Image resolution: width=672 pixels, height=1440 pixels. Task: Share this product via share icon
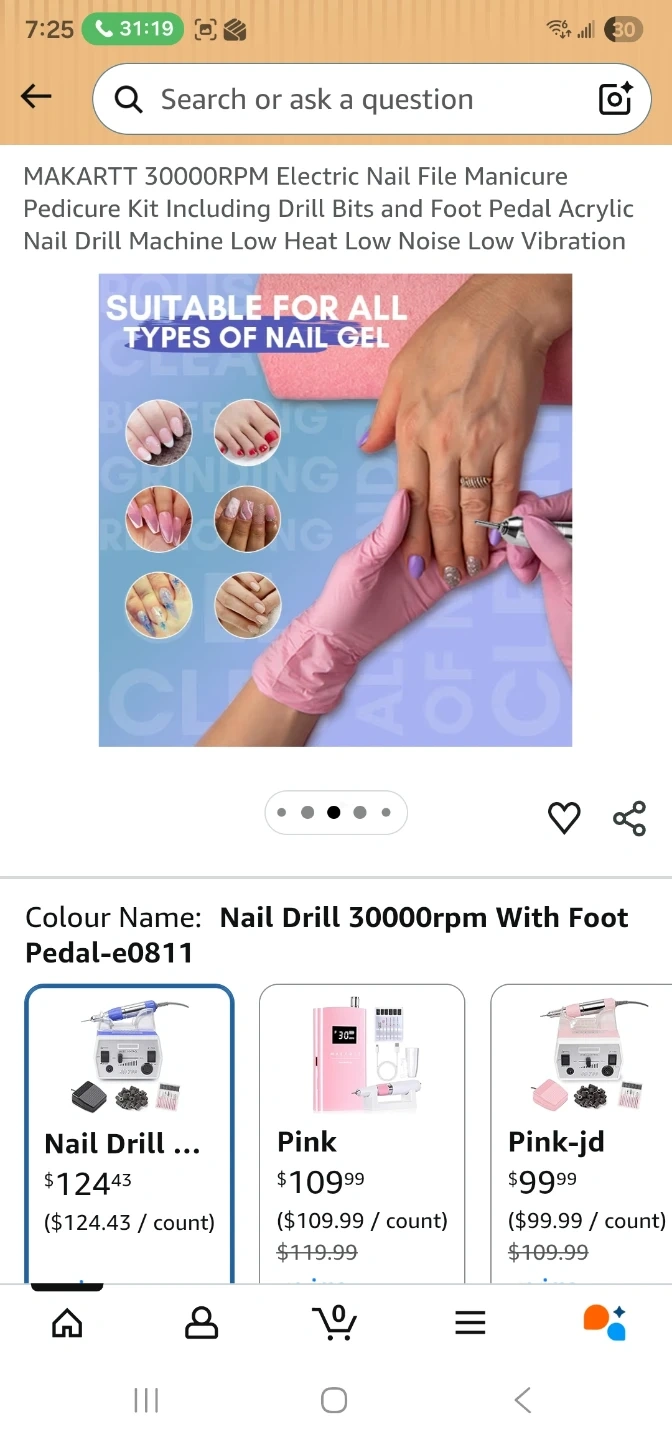[629, 818]
